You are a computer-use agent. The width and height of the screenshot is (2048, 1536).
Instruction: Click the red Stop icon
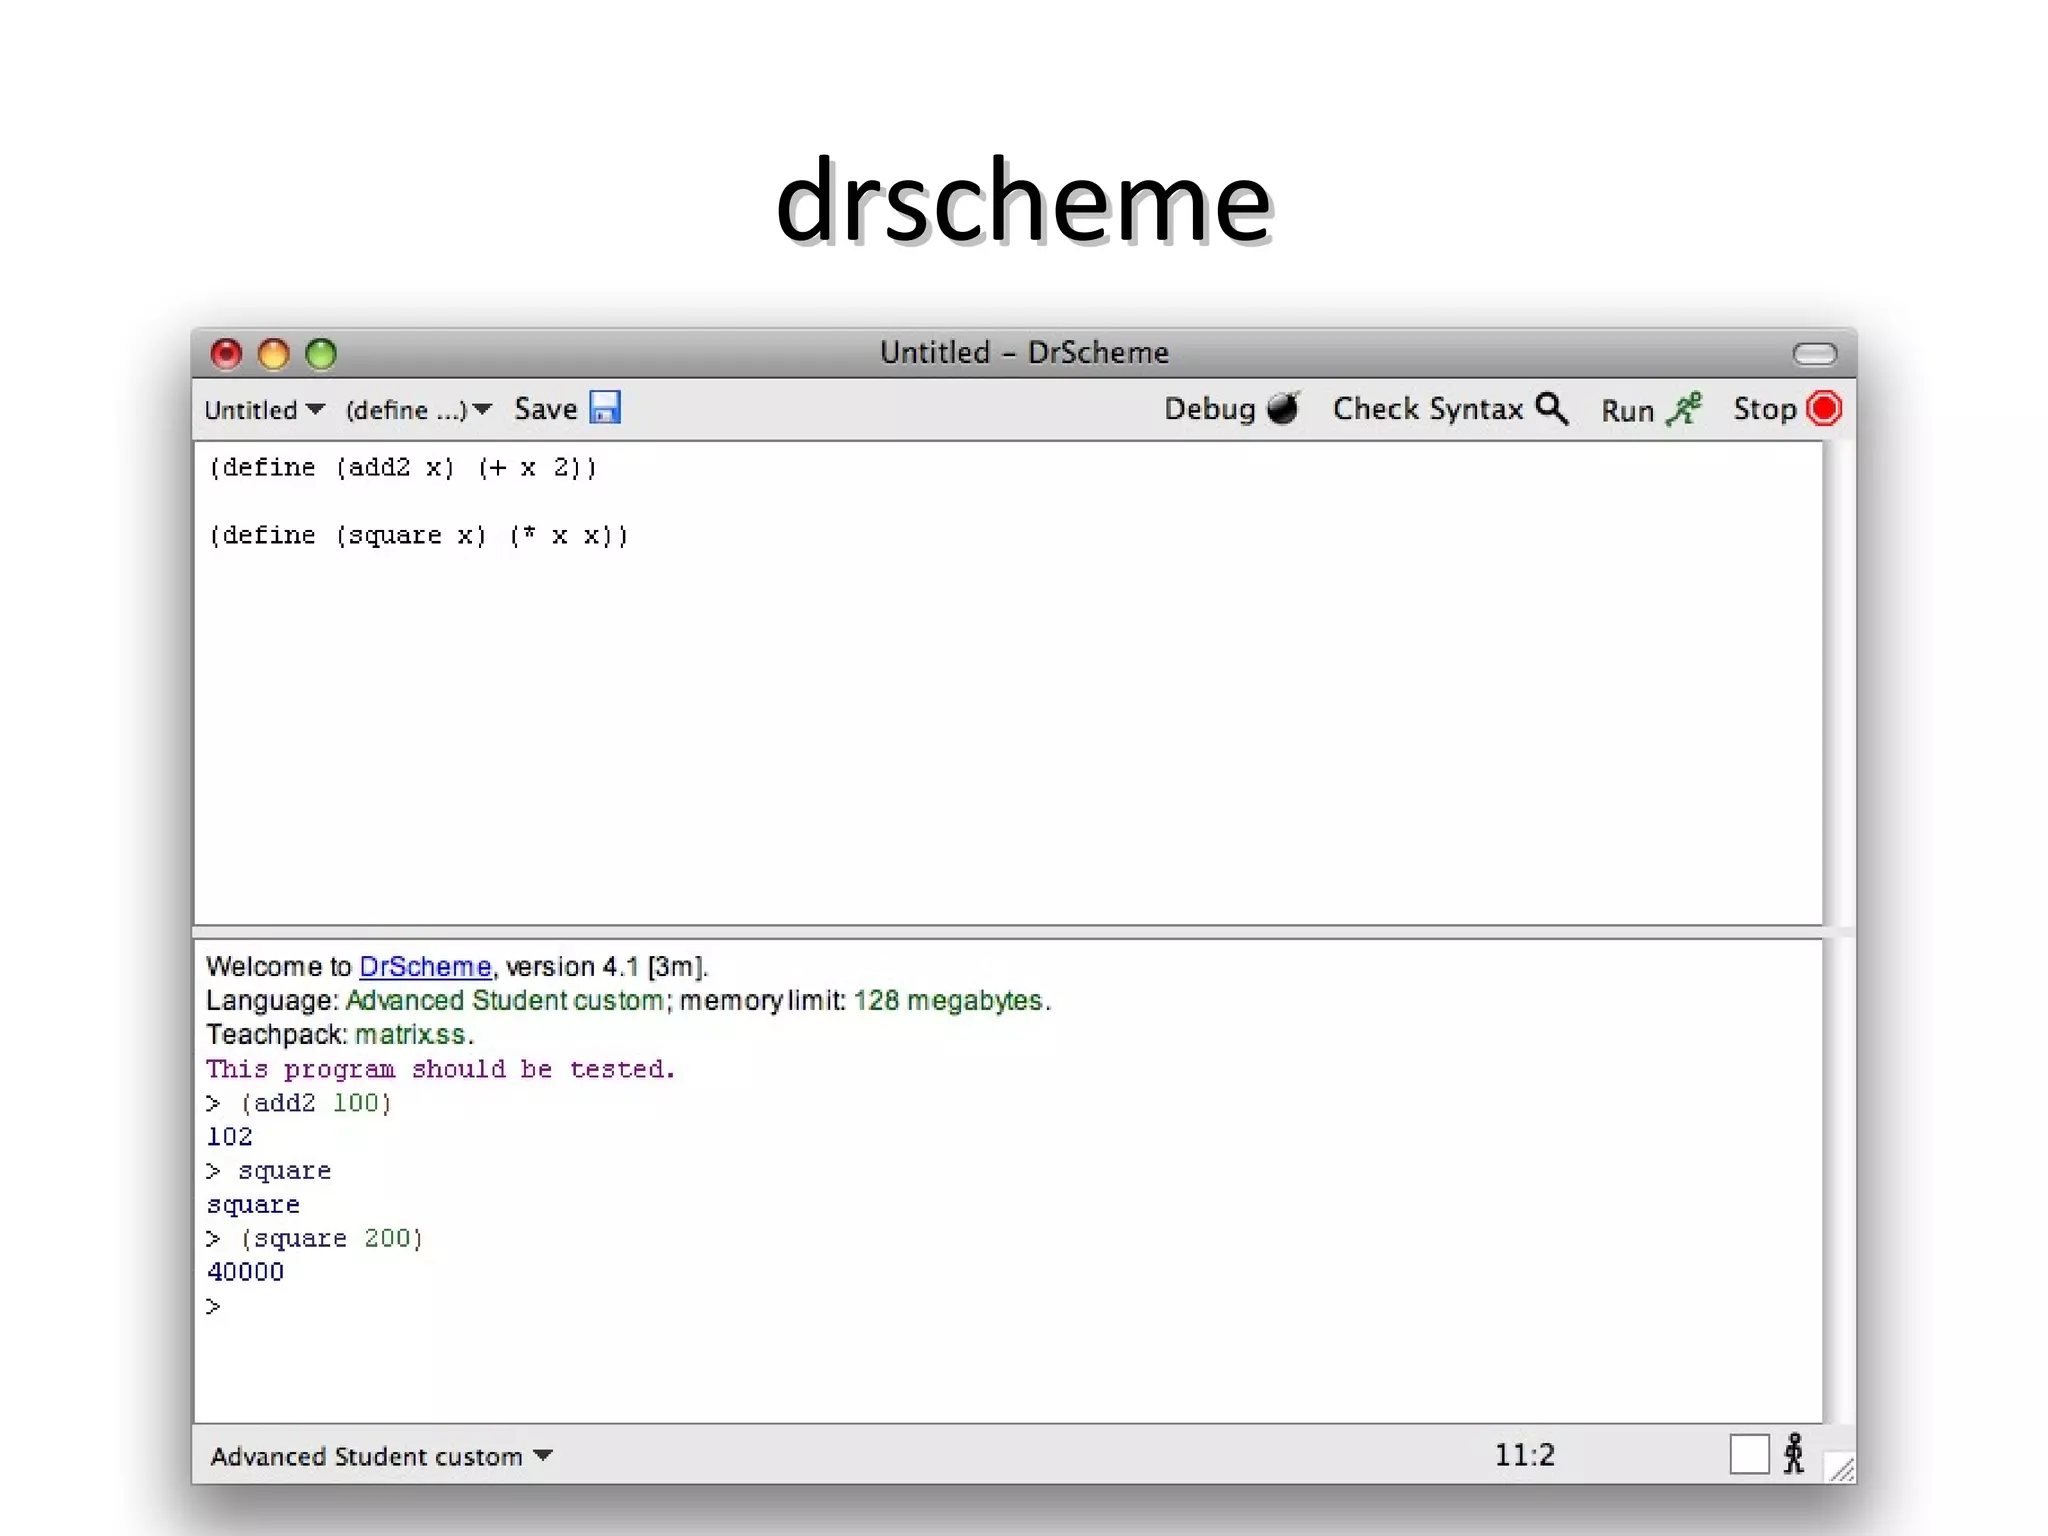coord(1824,408)
